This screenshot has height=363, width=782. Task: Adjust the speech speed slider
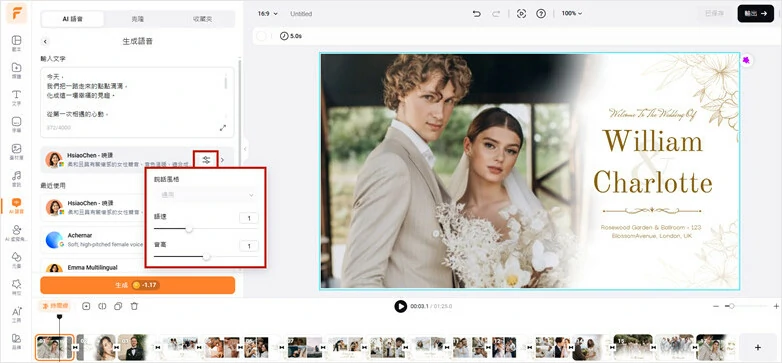pyautogui.click(x=205, y=229)
